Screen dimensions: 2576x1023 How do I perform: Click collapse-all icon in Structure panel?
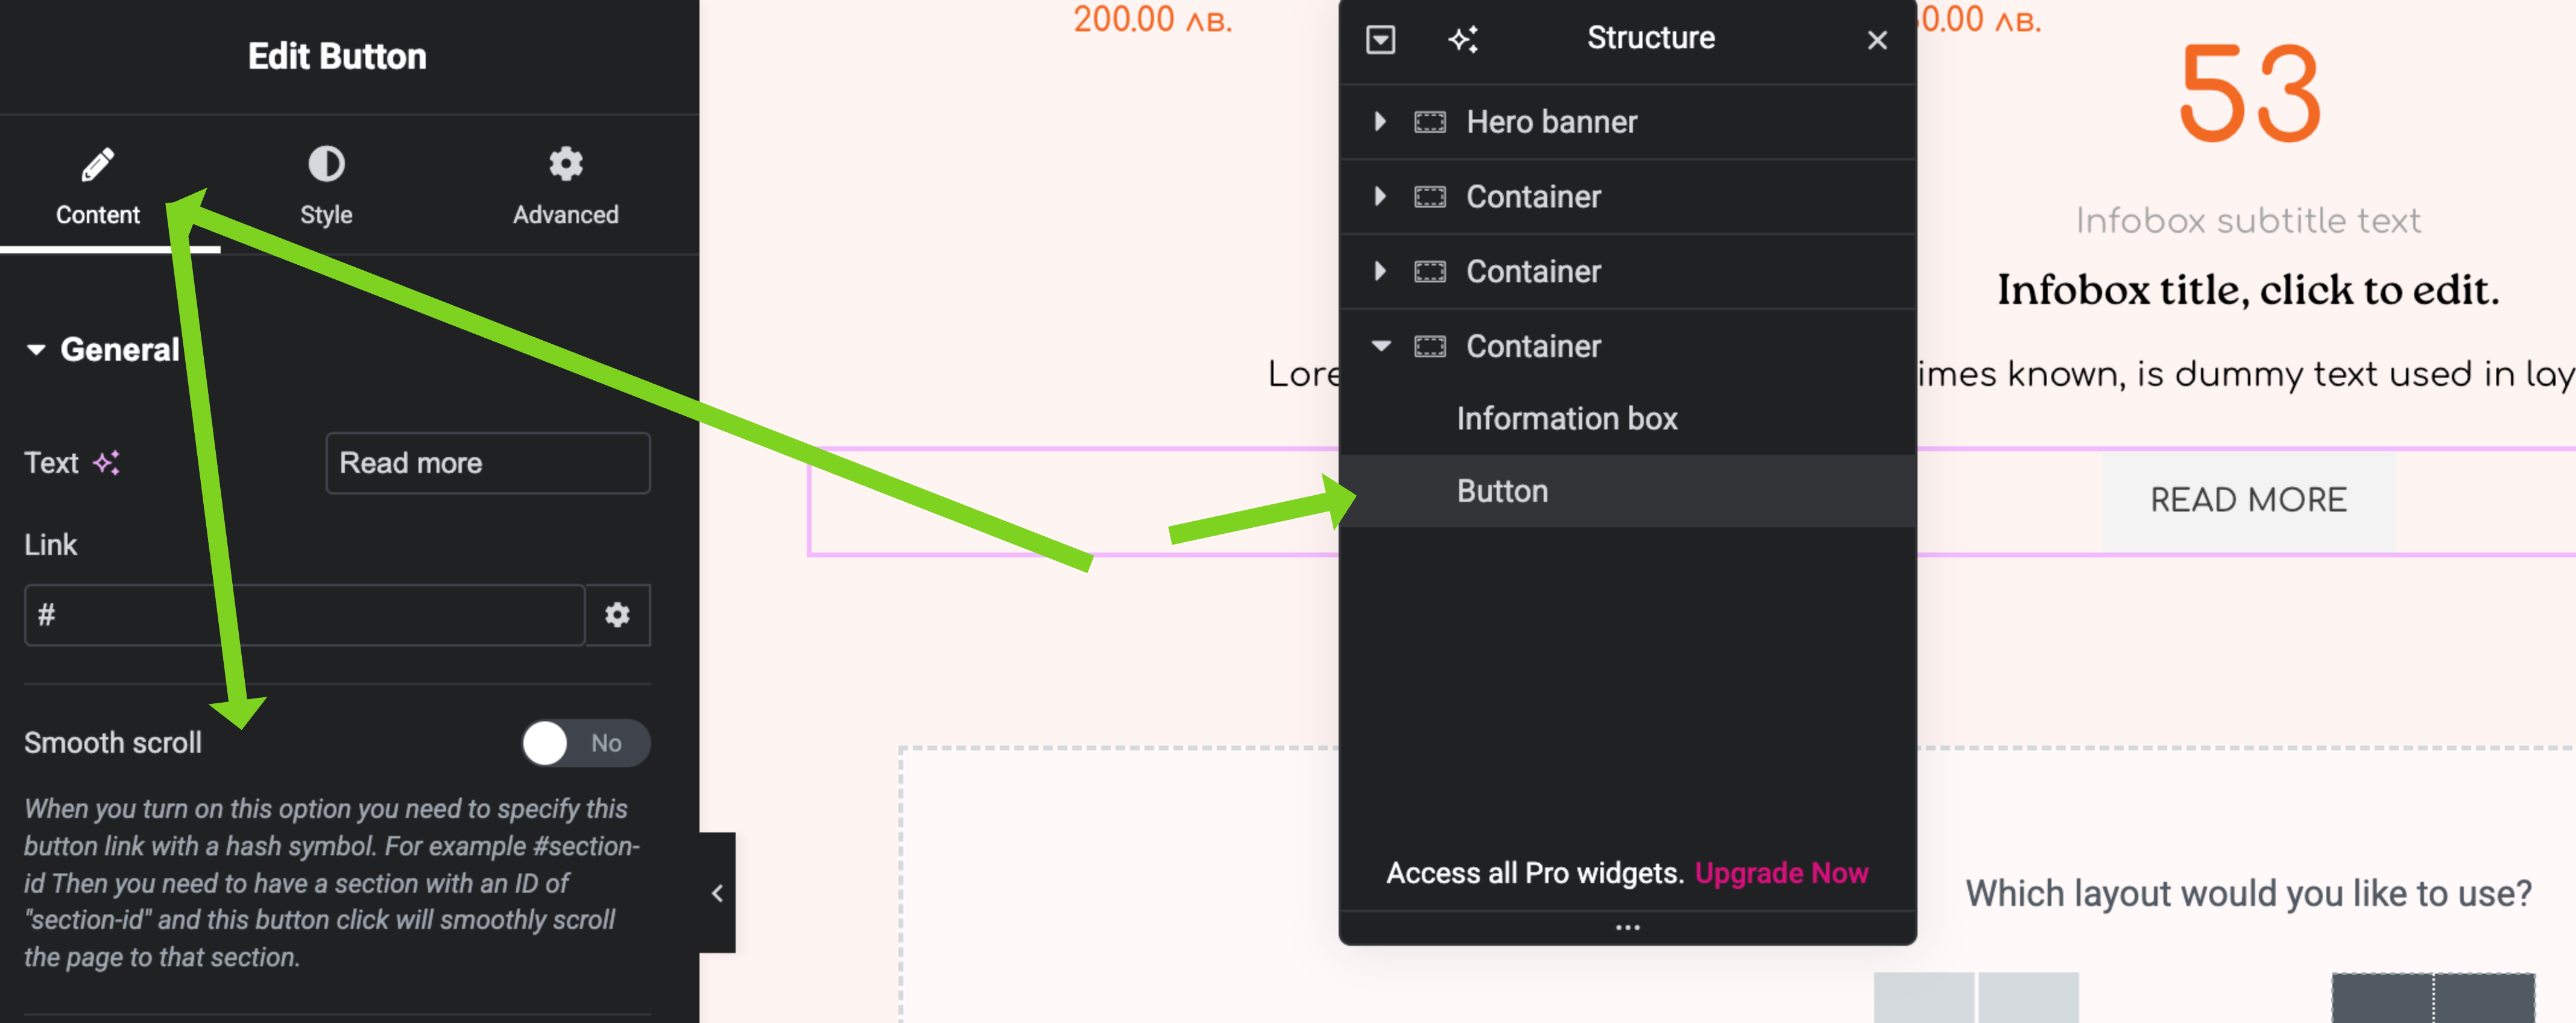pyautogui.click(x=1380, y=39)
